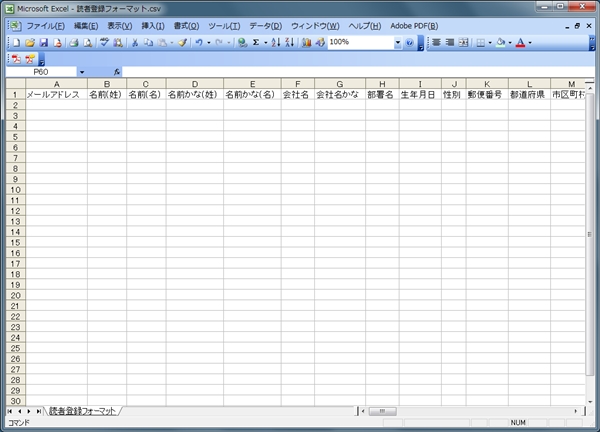Run the spelling check icon
Image resolution: width=600 pixels, height=432 pixels.
point(104,42)
